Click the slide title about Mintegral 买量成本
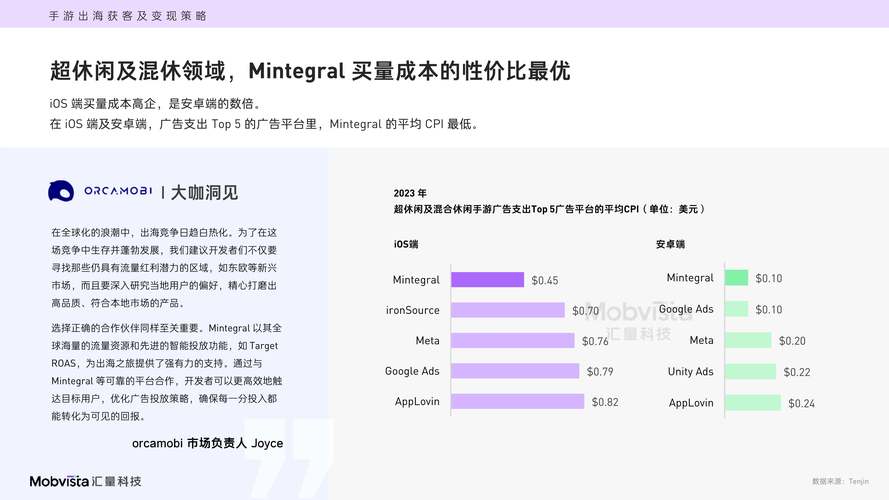Viewport: 889px width, 500px height. (x=310, y=71)
